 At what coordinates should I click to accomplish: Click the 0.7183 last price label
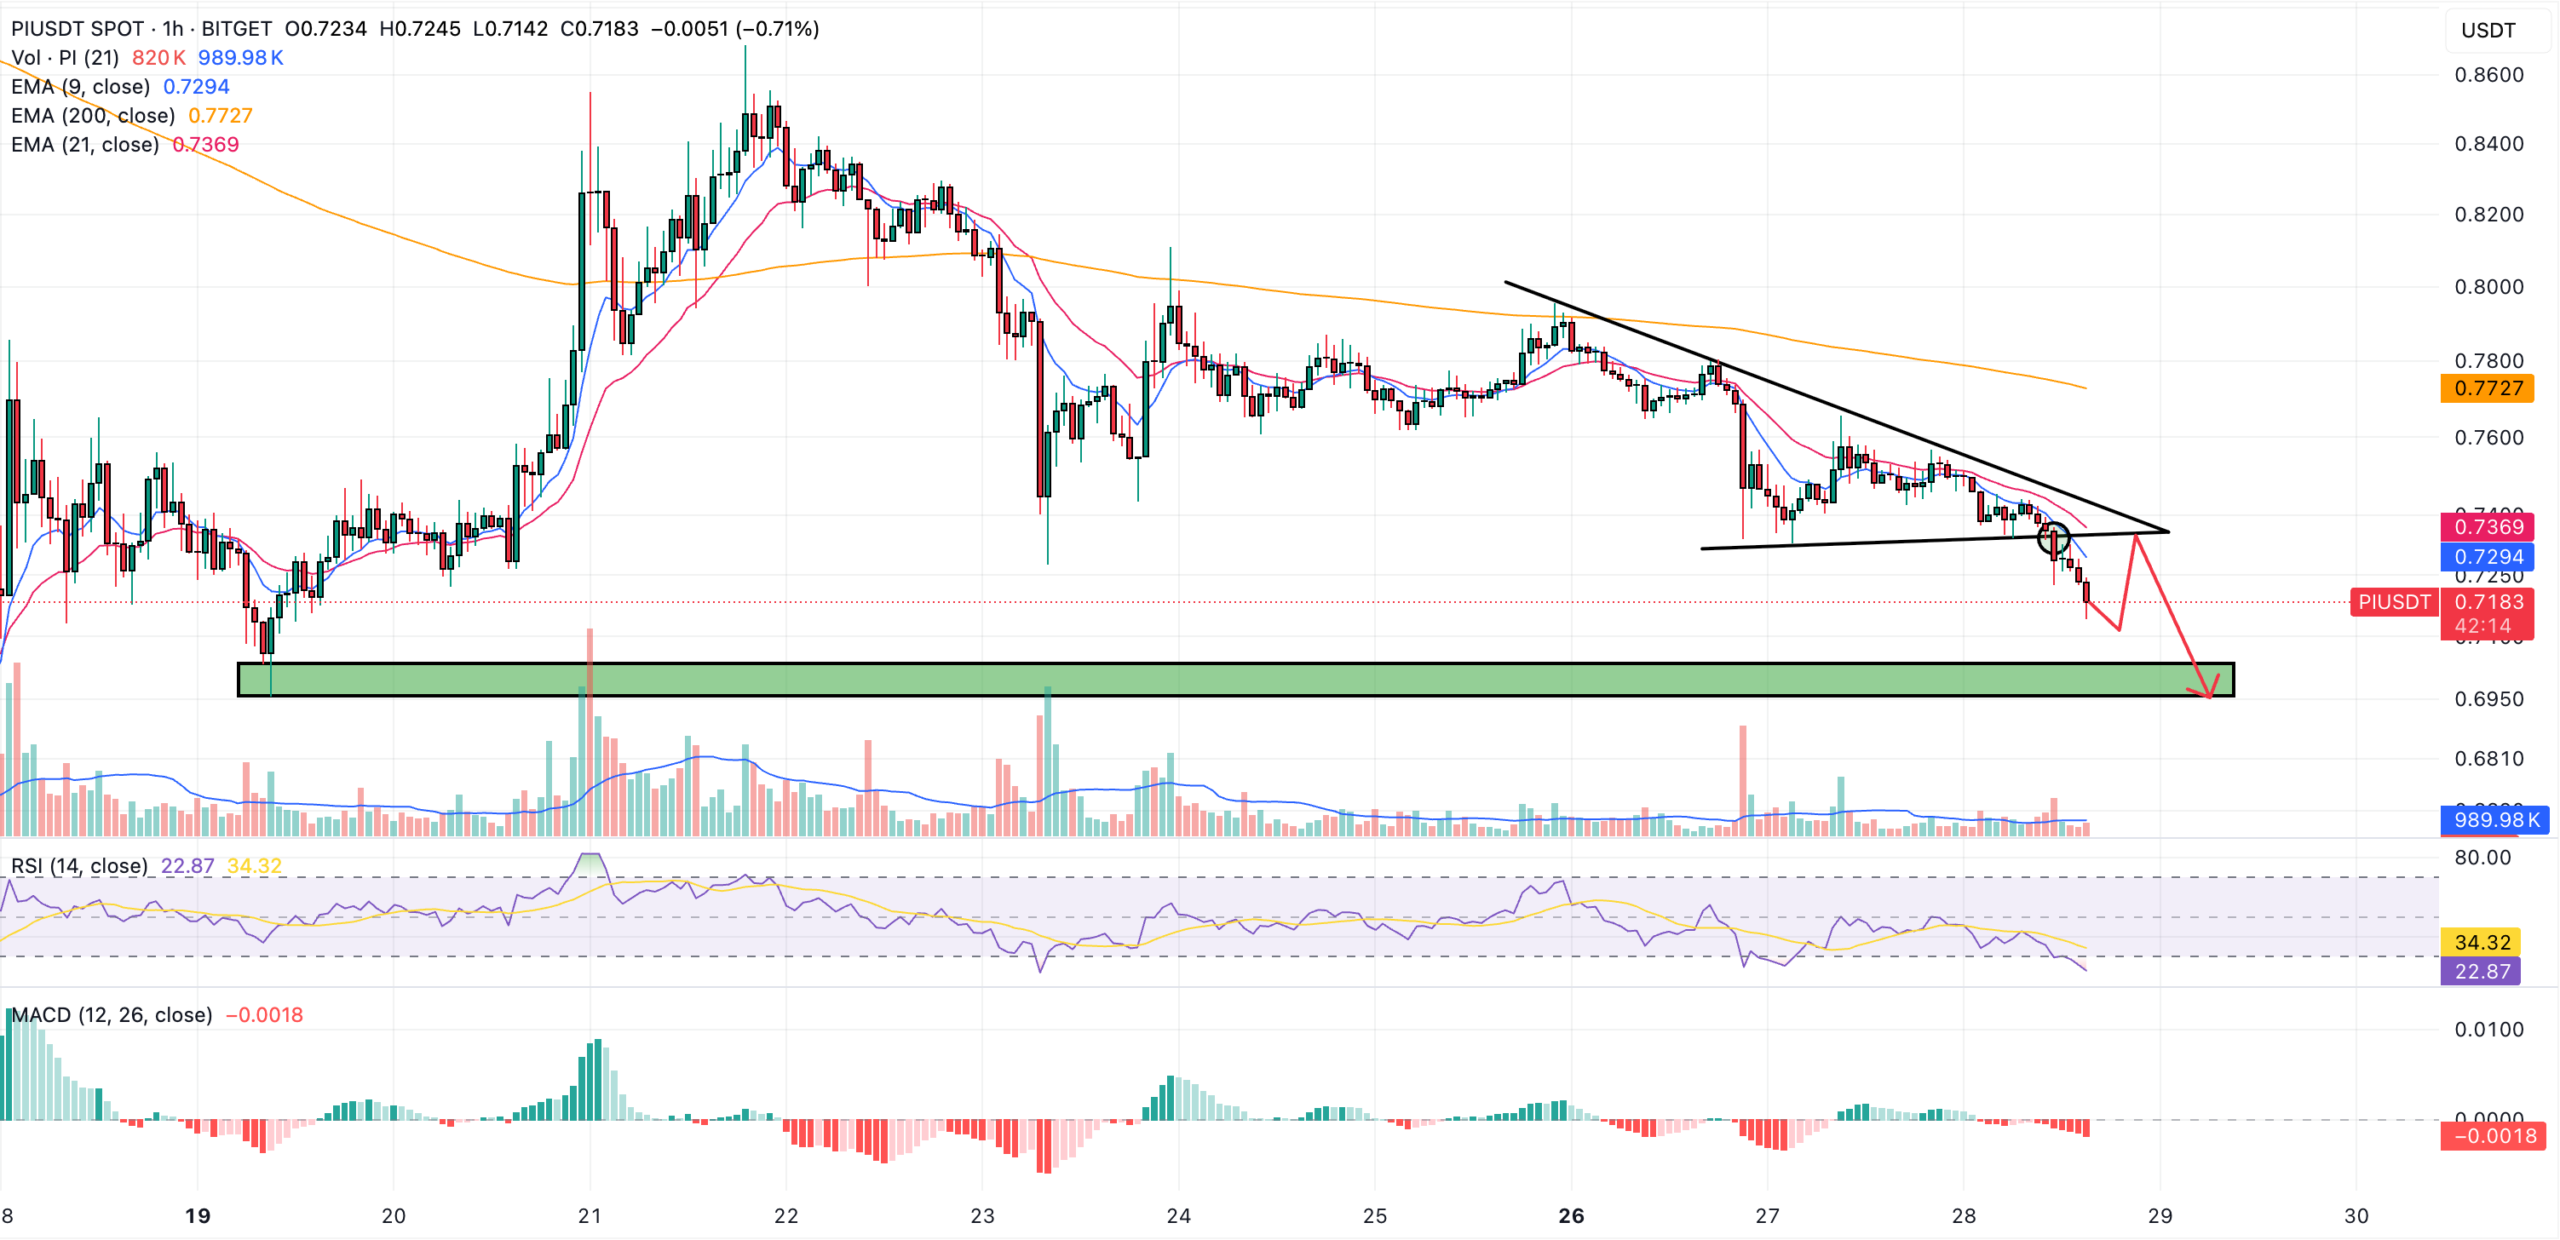(2487, 602)
